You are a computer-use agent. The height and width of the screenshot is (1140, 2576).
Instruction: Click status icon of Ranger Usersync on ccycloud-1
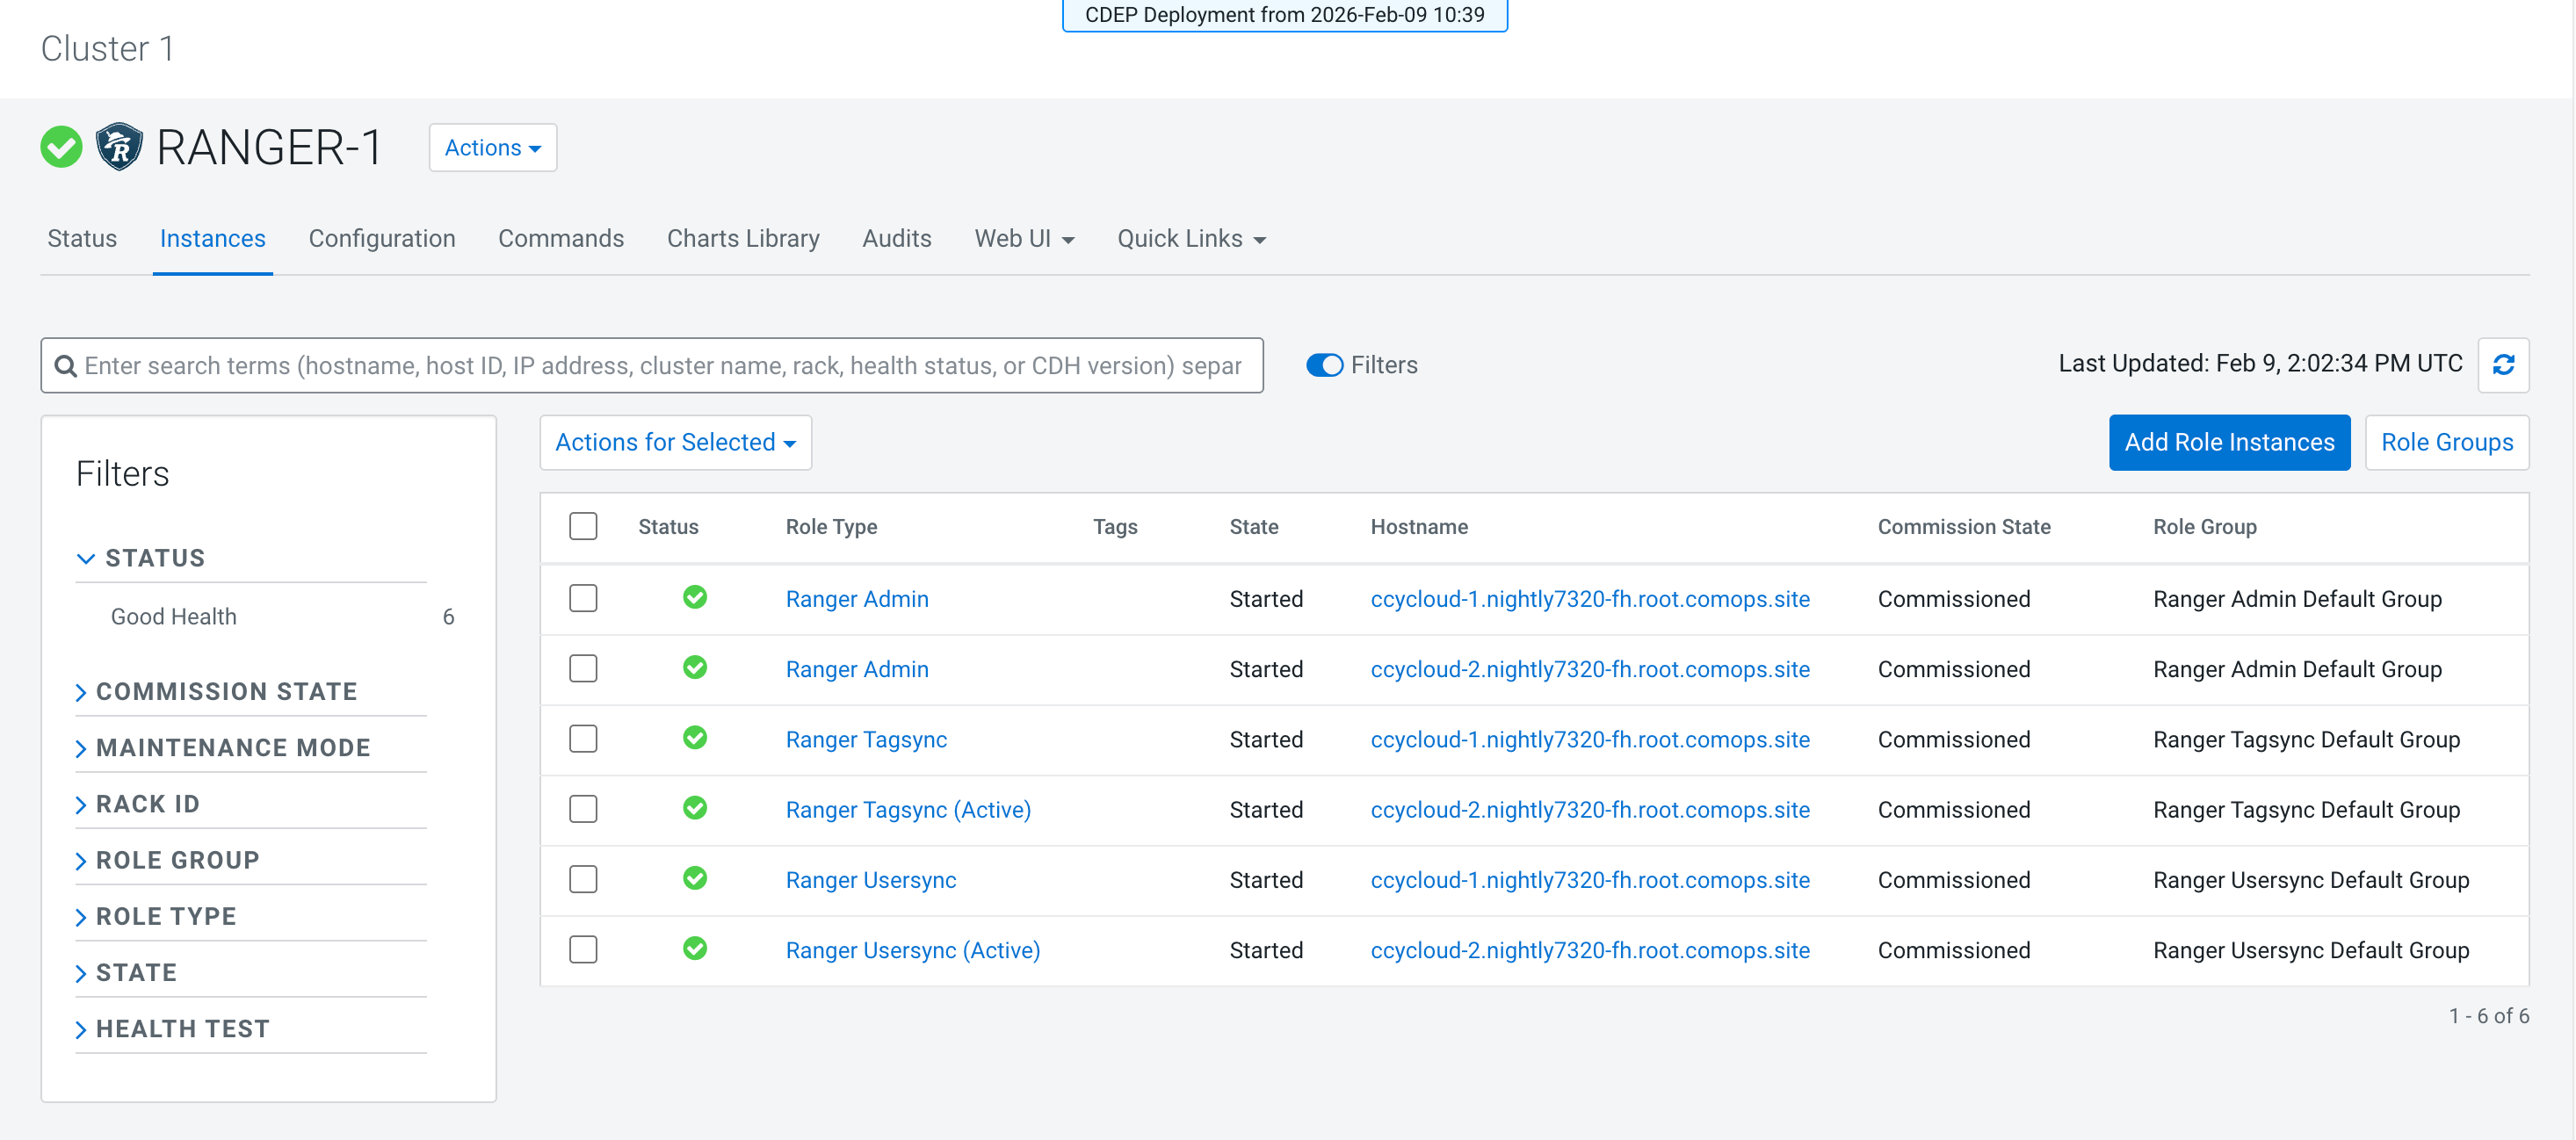tap(694, 878)
